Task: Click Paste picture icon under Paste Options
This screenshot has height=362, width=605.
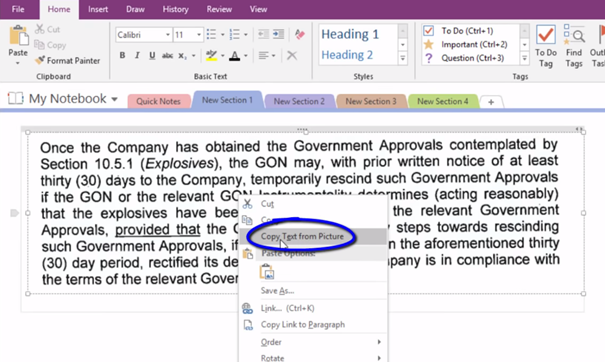Action: pos(267,272)
